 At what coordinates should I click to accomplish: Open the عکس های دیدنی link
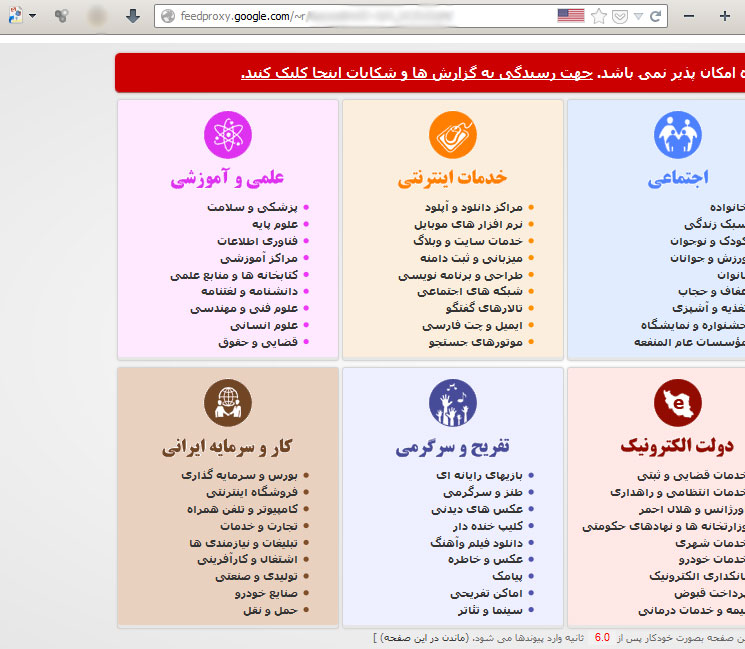tap(477, 509)
